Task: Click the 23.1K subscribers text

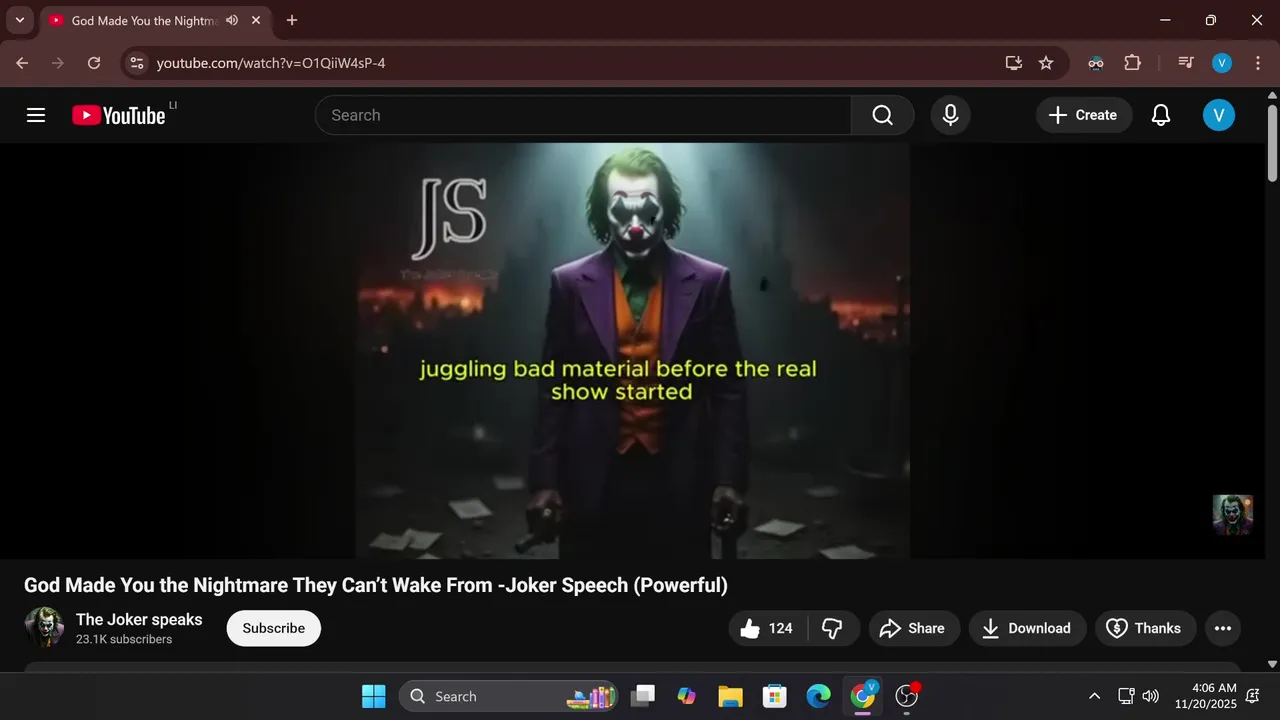Action: pos(124,639)
